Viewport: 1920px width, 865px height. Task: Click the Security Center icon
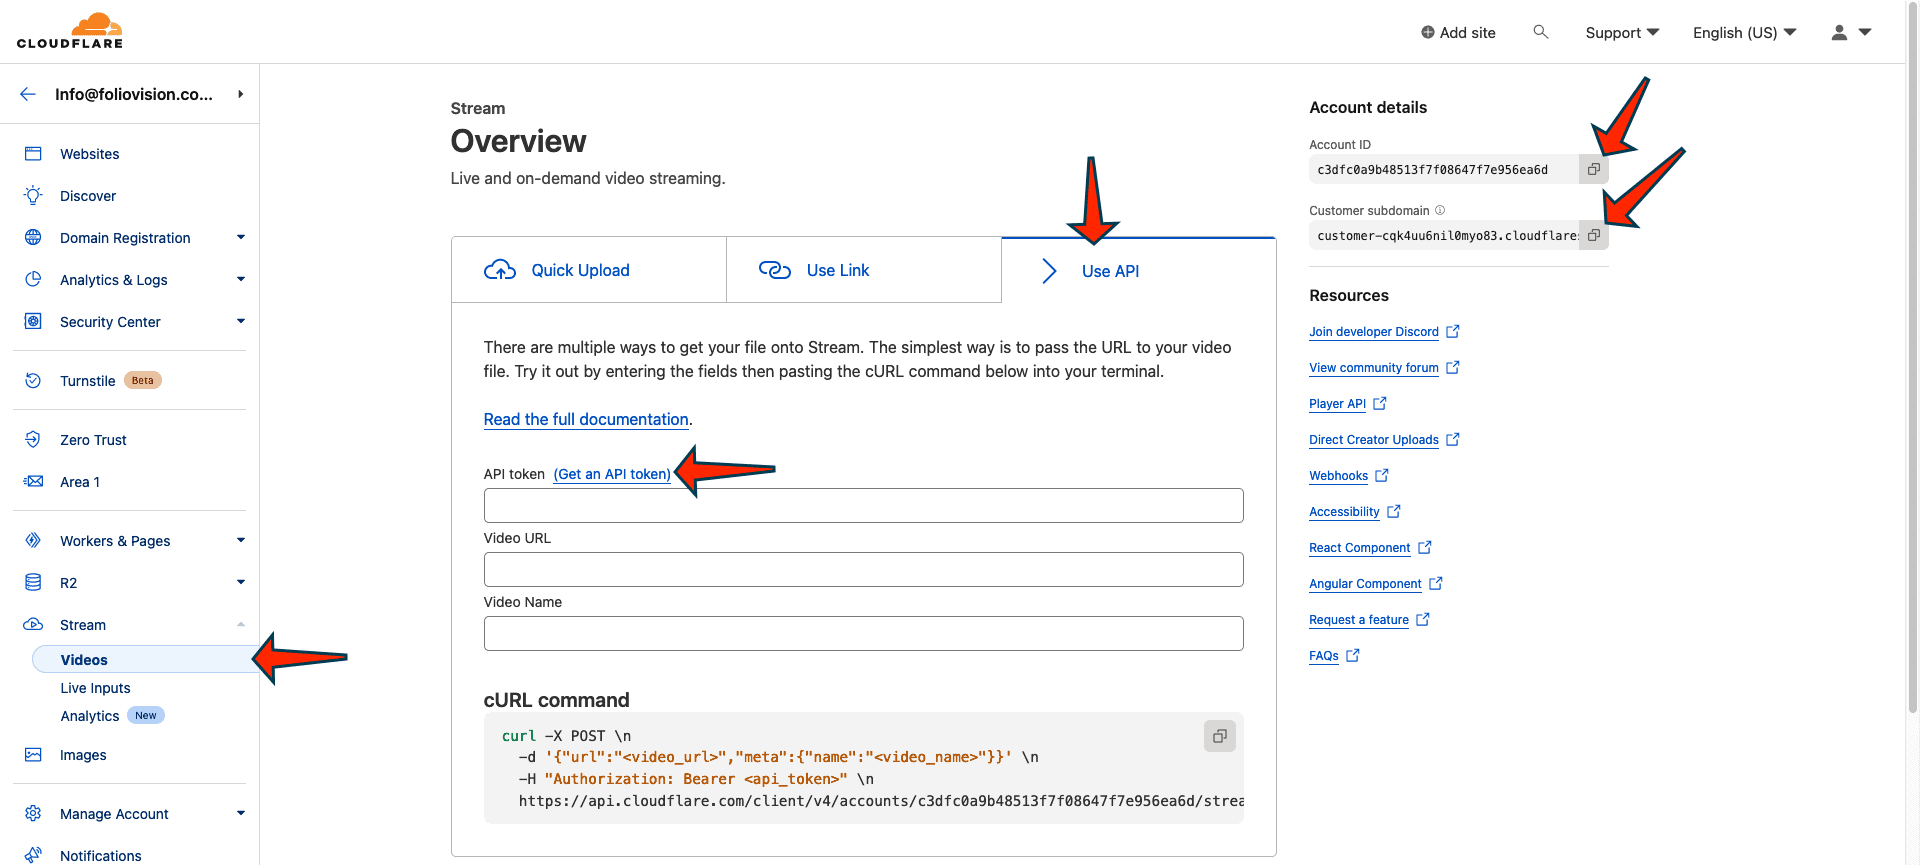click(x=33, y=322)
